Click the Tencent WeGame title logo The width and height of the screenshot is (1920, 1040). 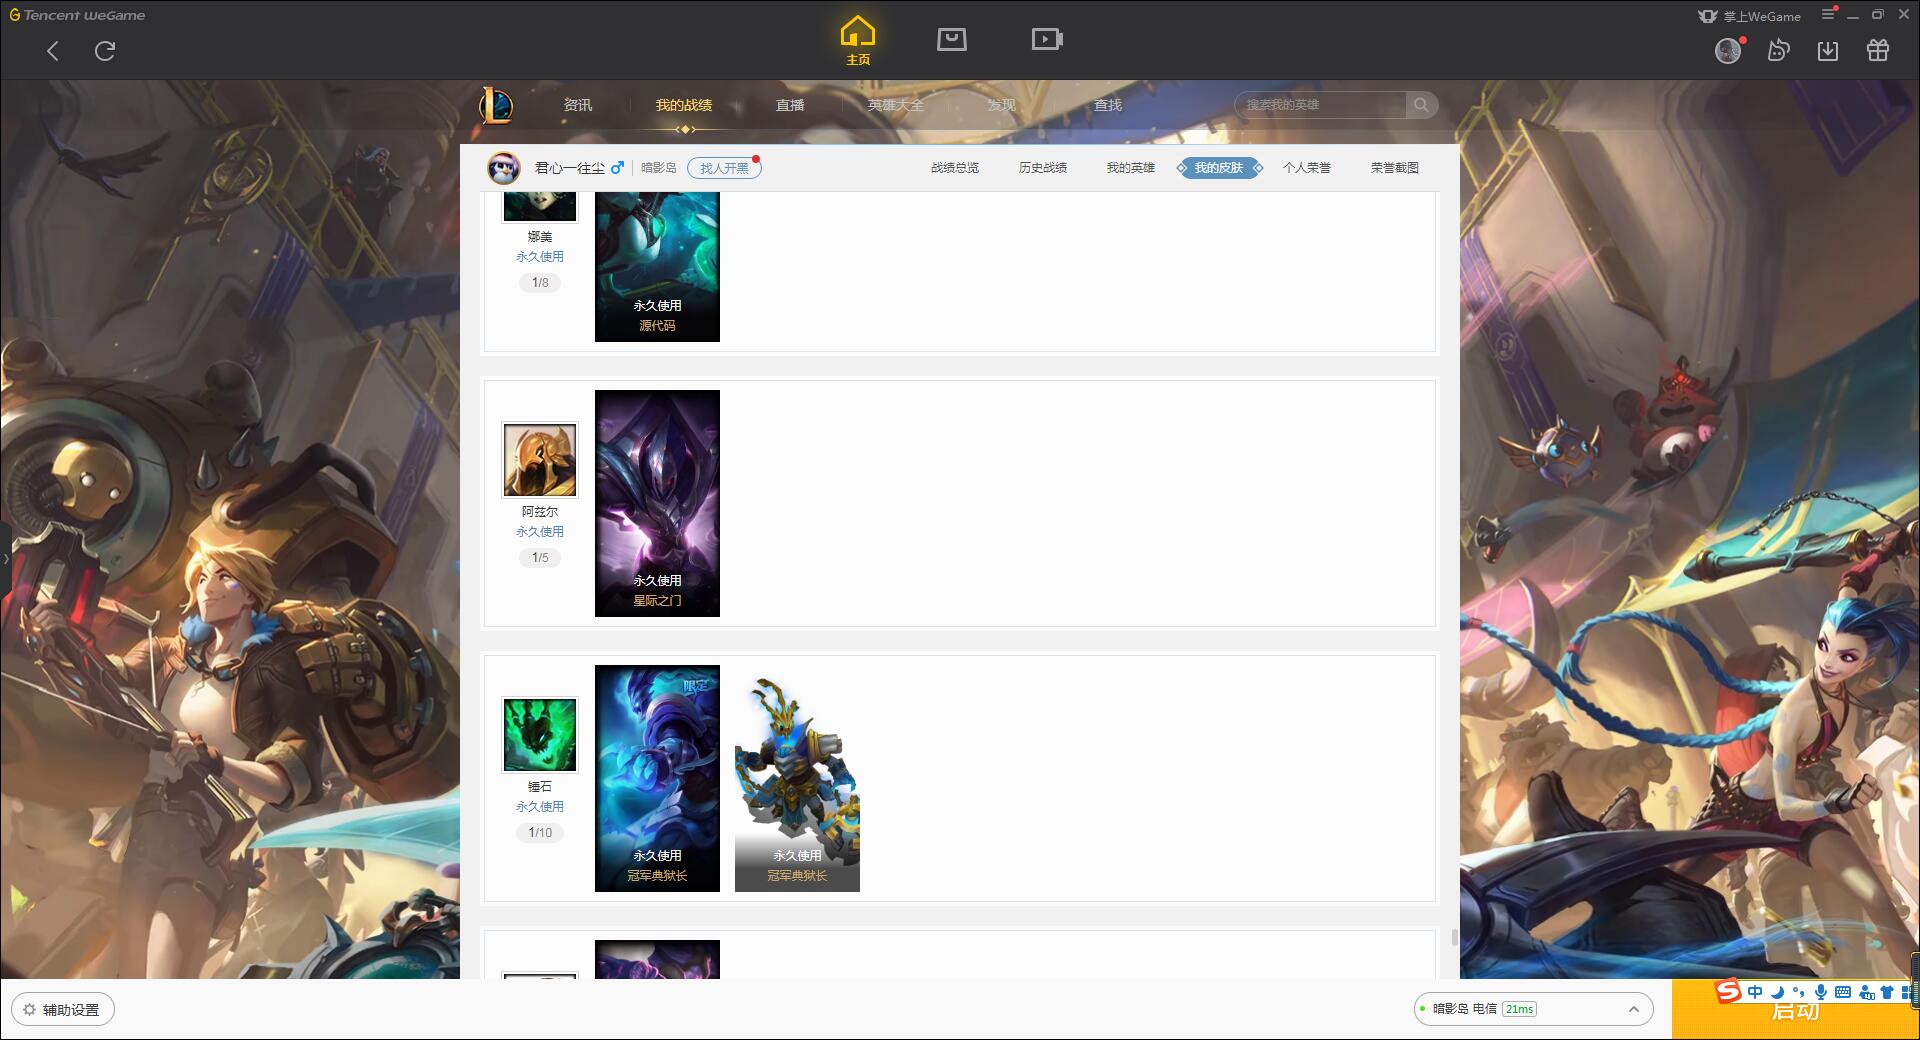tap(77, 15)
